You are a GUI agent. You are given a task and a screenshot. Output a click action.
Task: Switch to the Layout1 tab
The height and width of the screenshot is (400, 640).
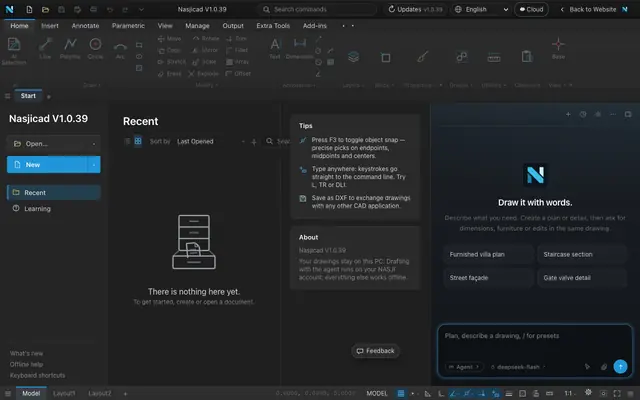click(x=64, y=393)
